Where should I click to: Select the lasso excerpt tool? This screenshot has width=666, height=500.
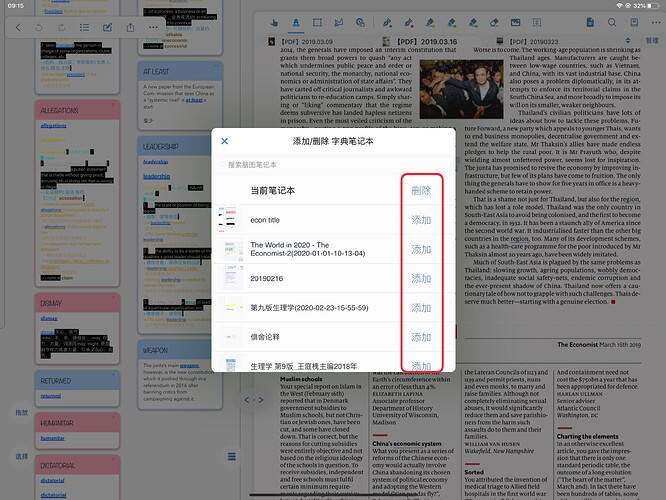339,23
